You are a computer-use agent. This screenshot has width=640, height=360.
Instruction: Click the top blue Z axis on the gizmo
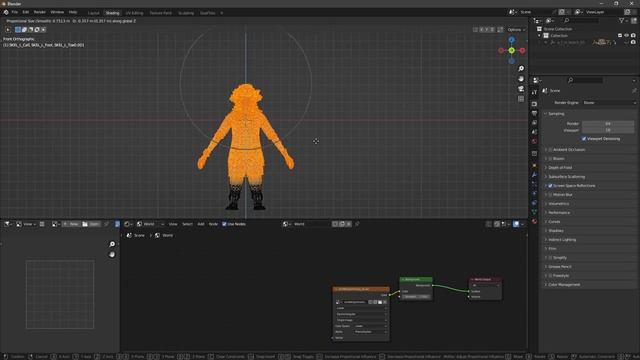click(x=511, y=40)
